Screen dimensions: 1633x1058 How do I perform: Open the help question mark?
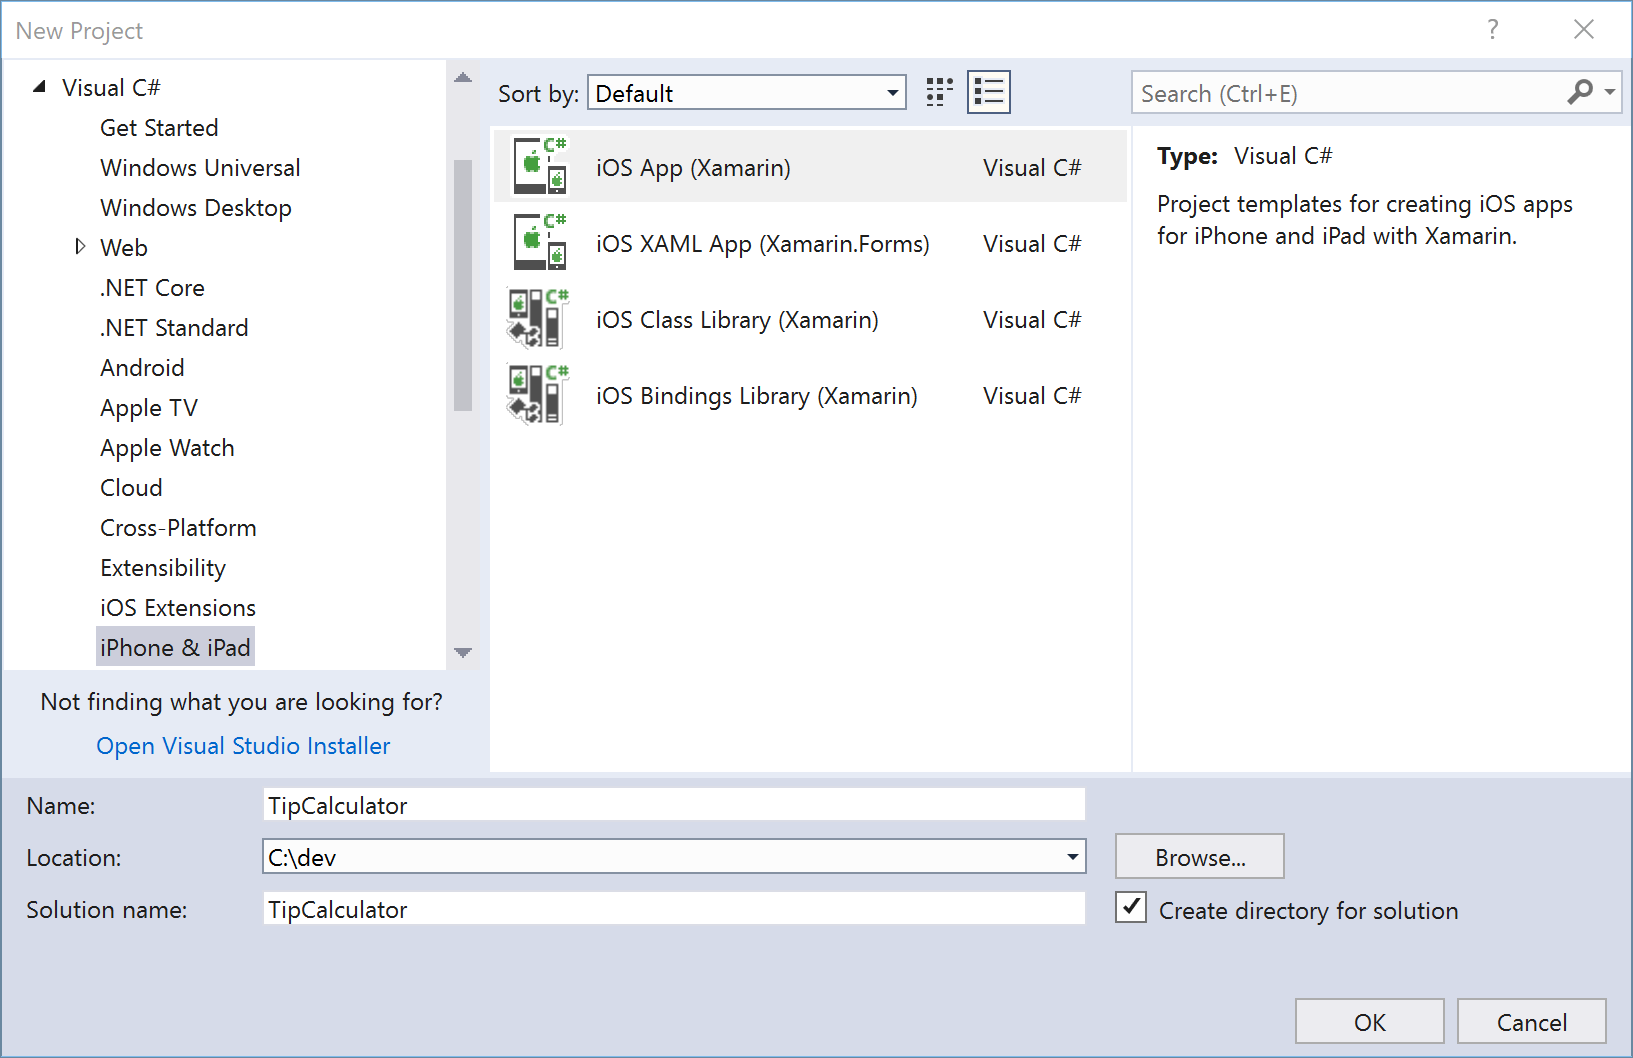pos(1493,30)
